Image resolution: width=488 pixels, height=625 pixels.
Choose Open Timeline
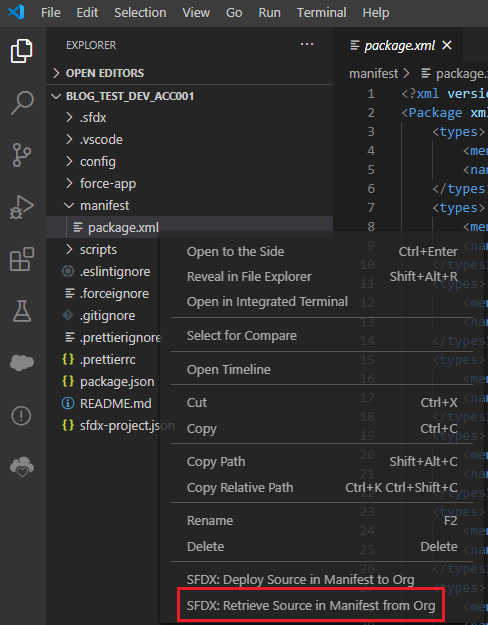[322, 369]
